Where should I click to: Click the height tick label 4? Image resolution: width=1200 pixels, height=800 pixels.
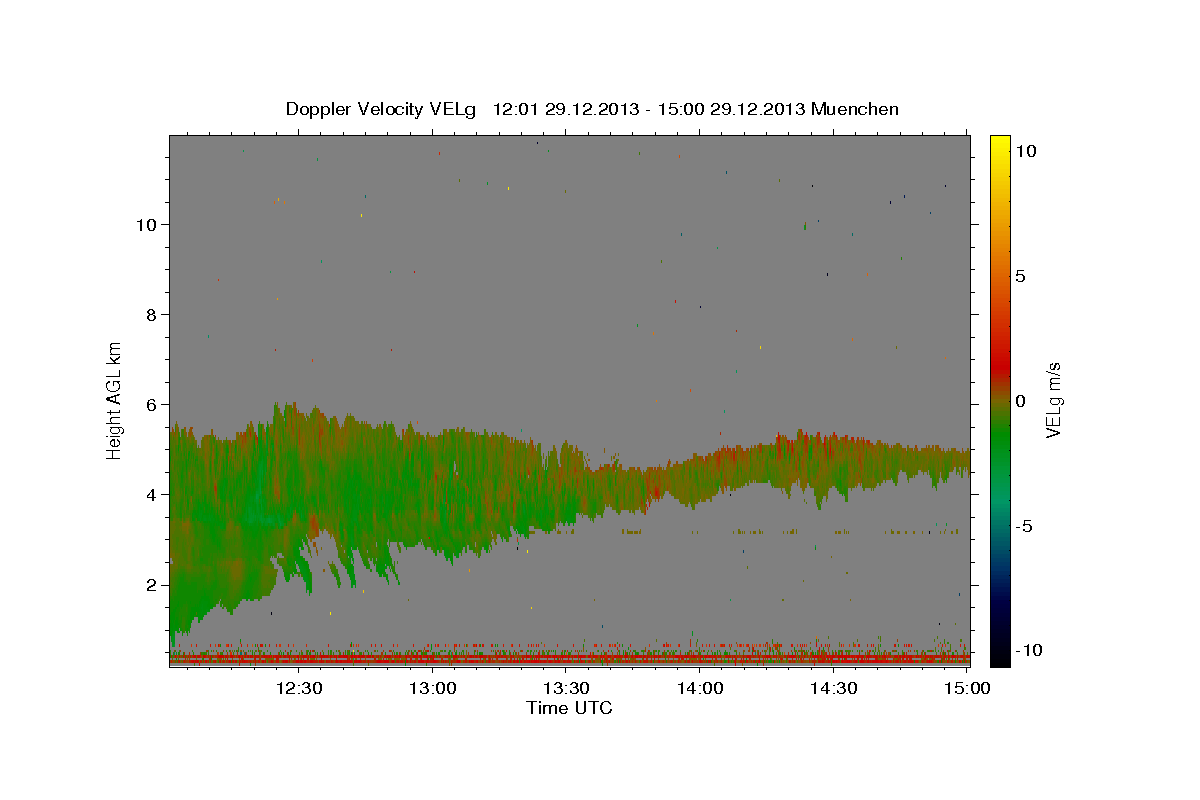(x=152, y=495)
